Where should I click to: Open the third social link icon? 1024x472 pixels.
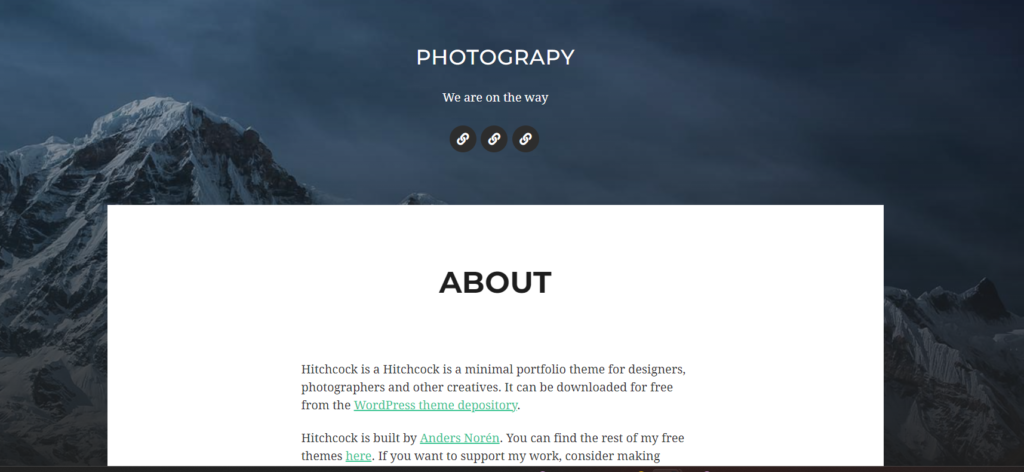[526, 139]
